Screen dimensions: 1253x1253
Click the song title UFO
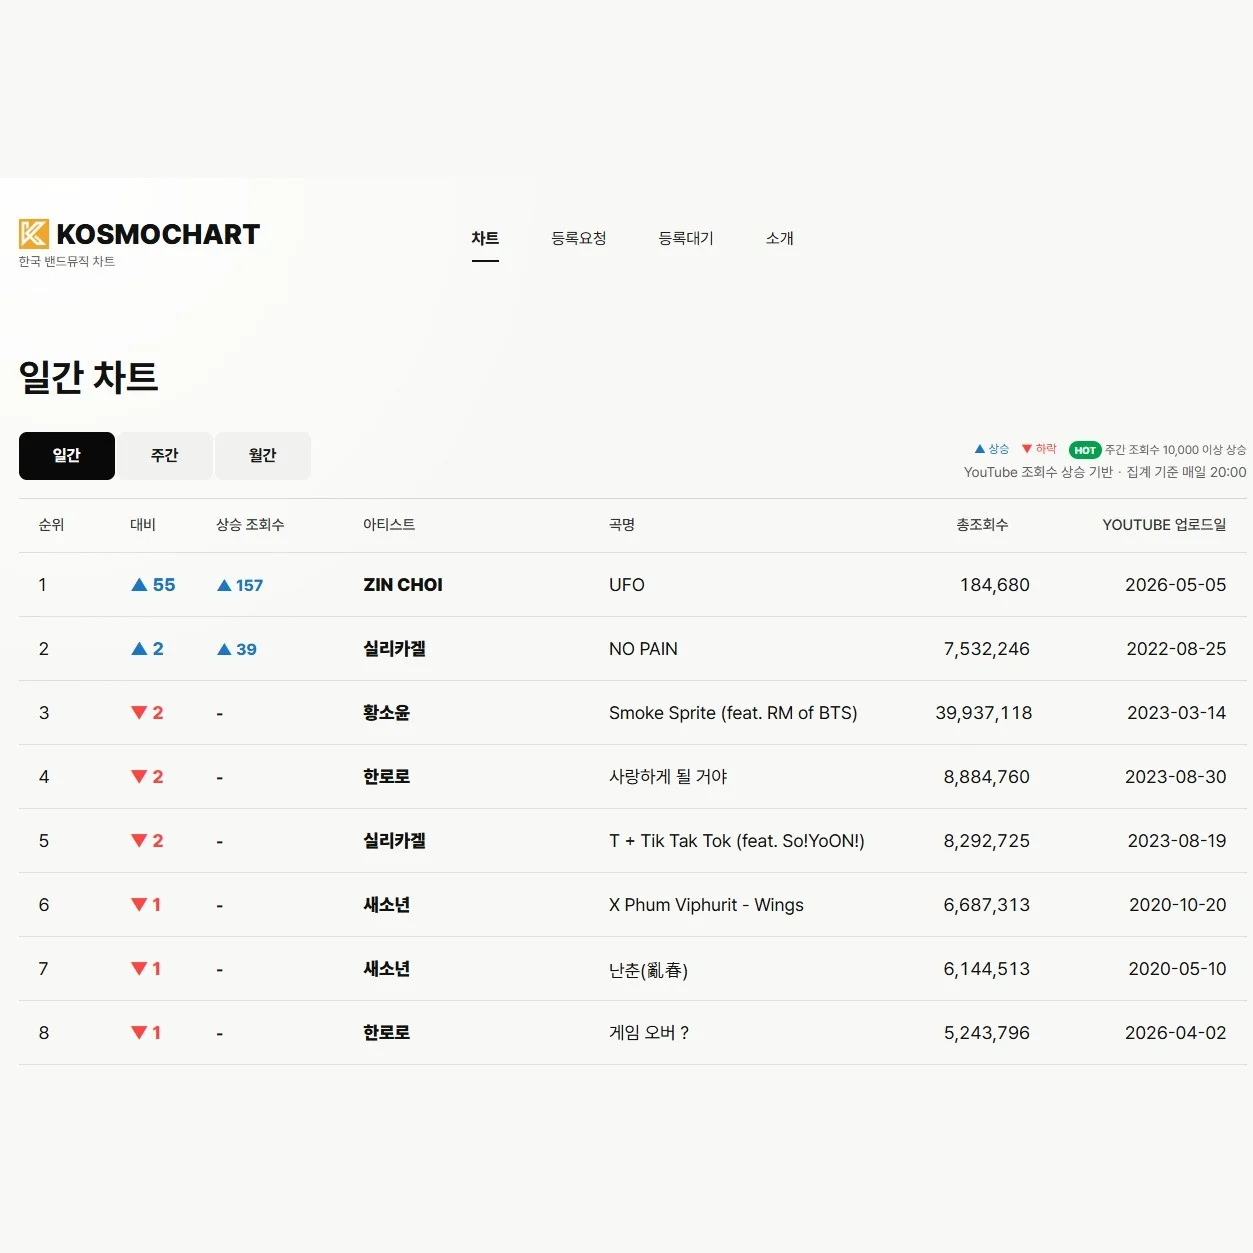[627, 585]
